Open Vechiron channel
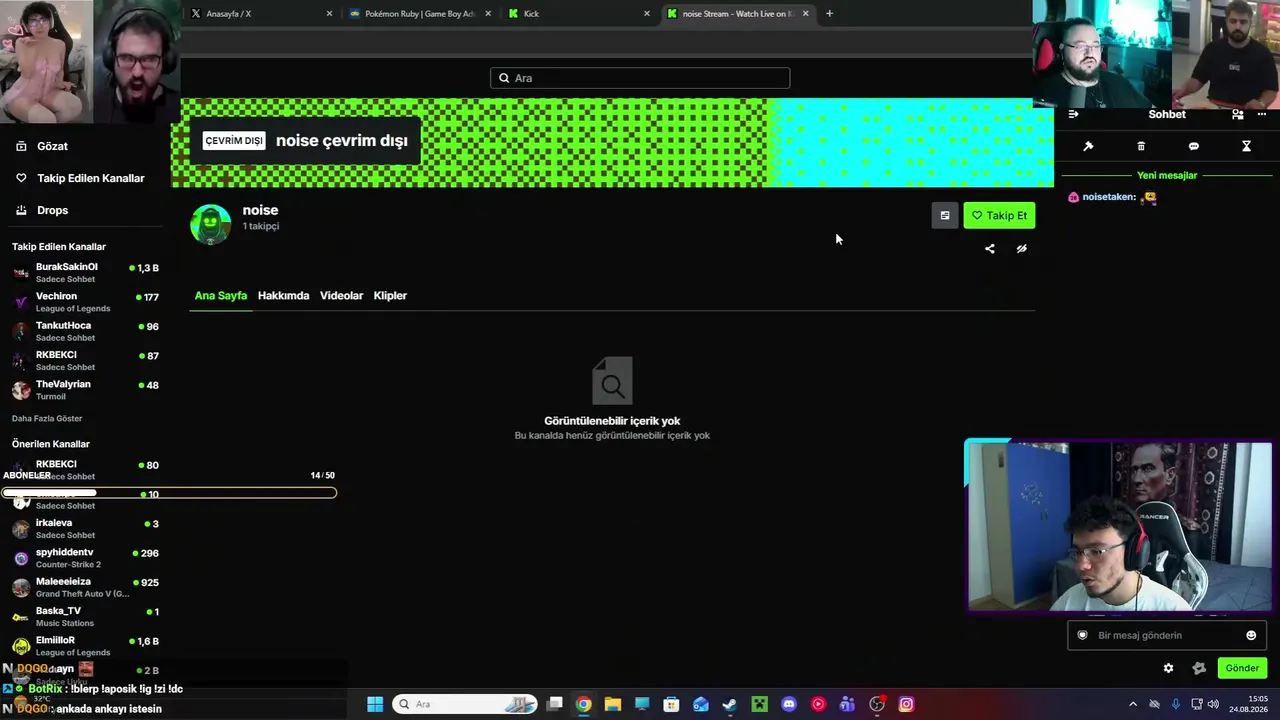Screen dimensions: 1280x720 tap(86, 302)
